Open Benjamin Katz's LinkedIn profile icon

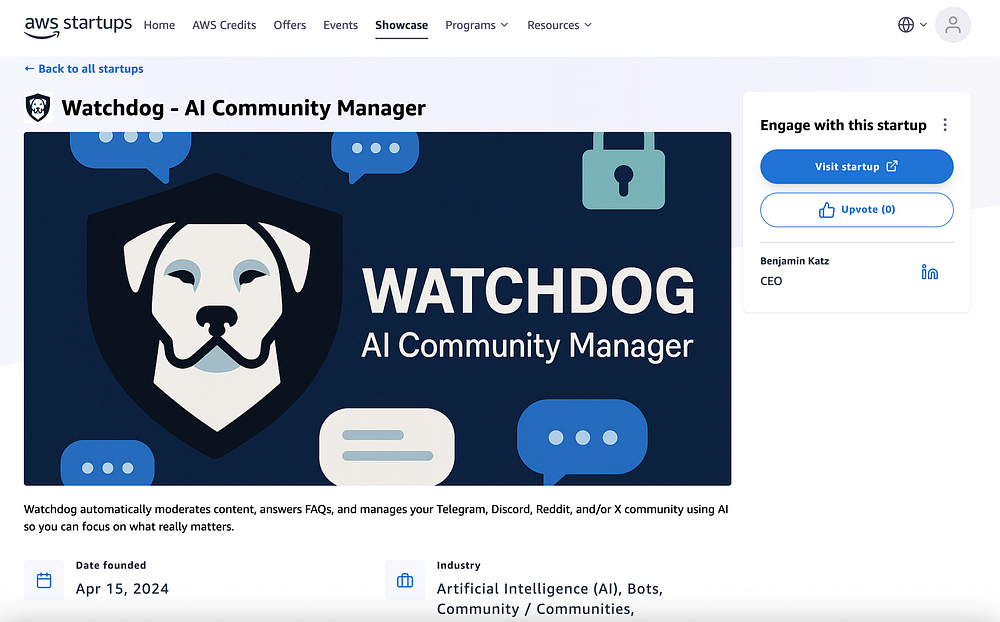coord(929,272)
